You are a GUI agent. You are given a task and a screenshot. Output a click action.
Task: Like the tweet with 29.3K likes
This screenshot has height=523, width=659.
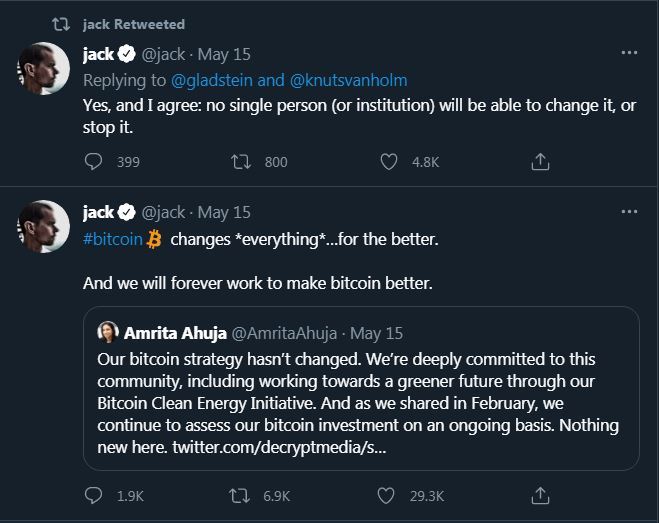pyautogui.click(x=390, y=495)
